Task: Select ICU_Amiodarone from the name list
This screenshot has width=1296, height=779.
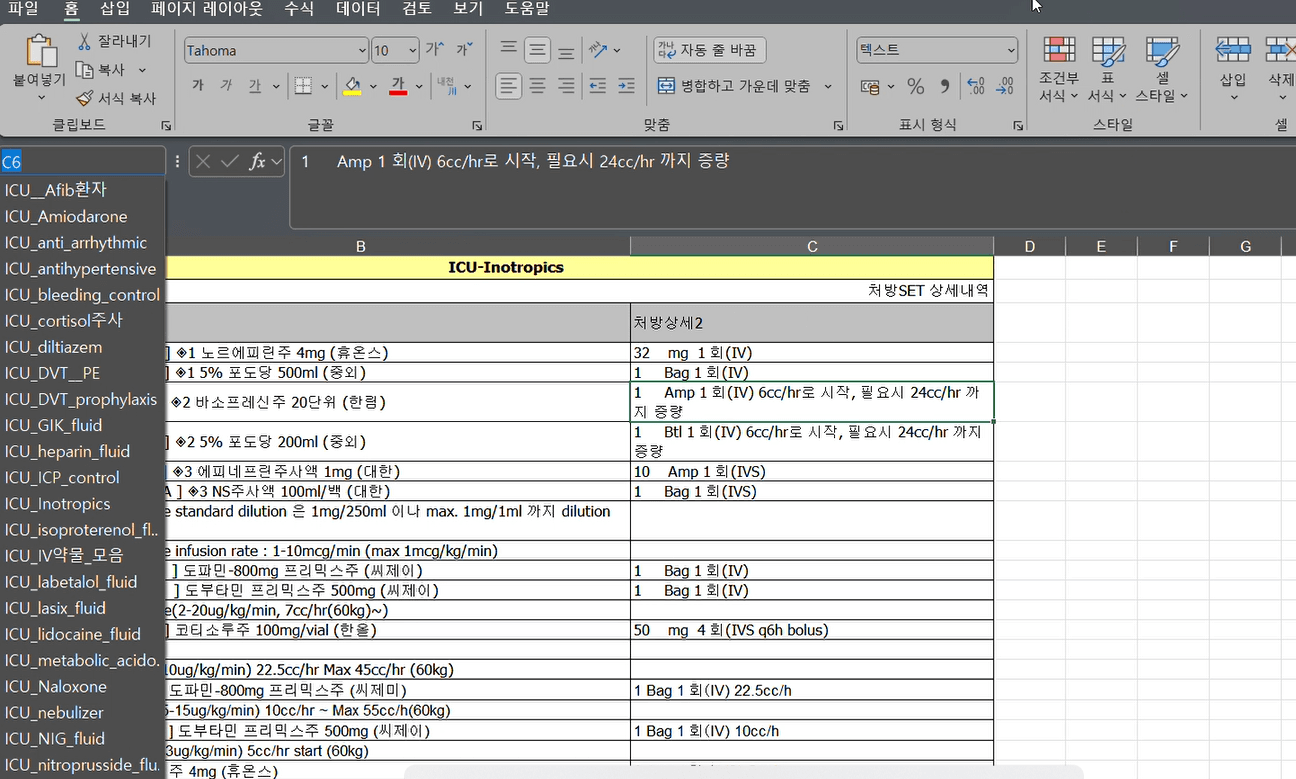Action: coord(66,216)
